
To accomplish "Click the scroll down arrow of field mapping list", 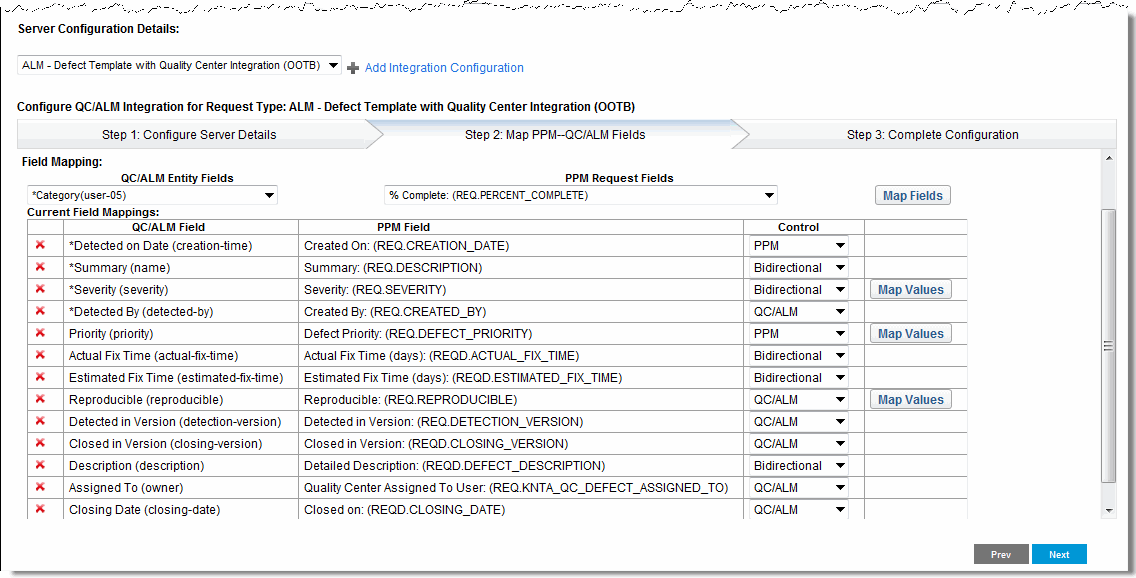I will pyautogui.click(x=1108, y=510).
